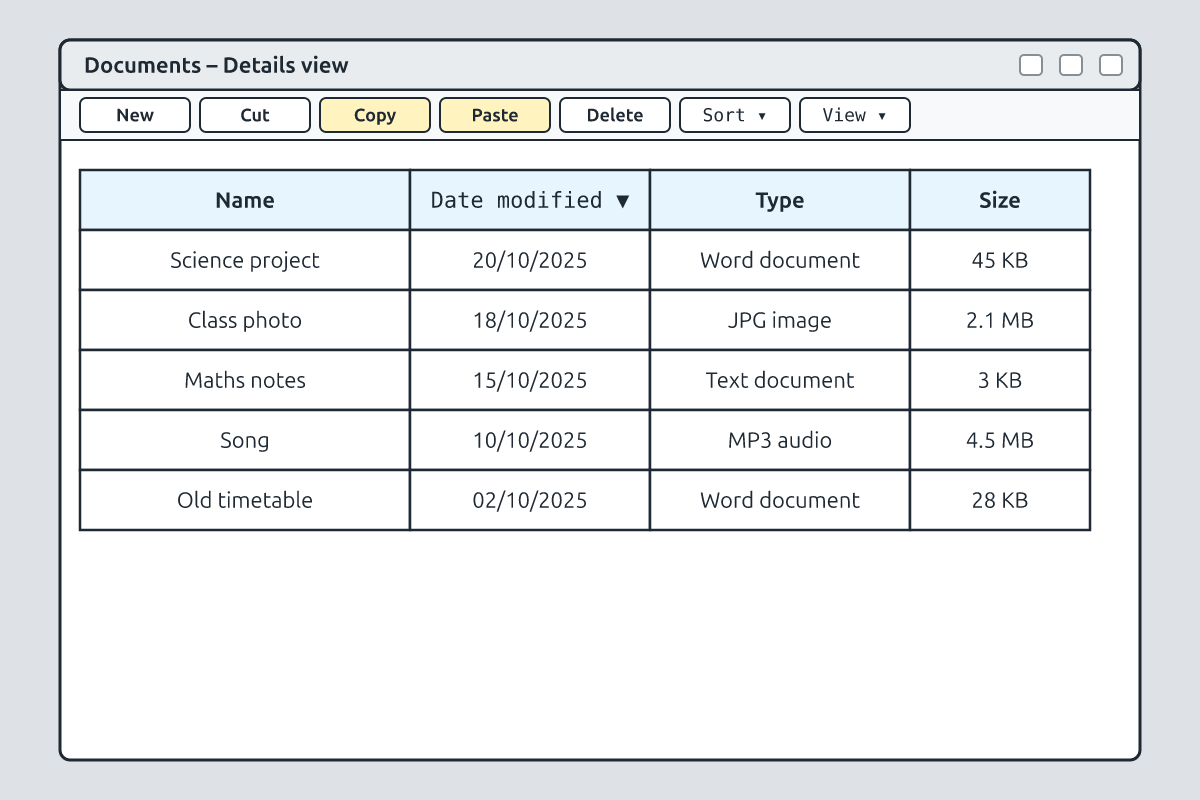Click the date 10/10/2025

click(x=530, y=440)
